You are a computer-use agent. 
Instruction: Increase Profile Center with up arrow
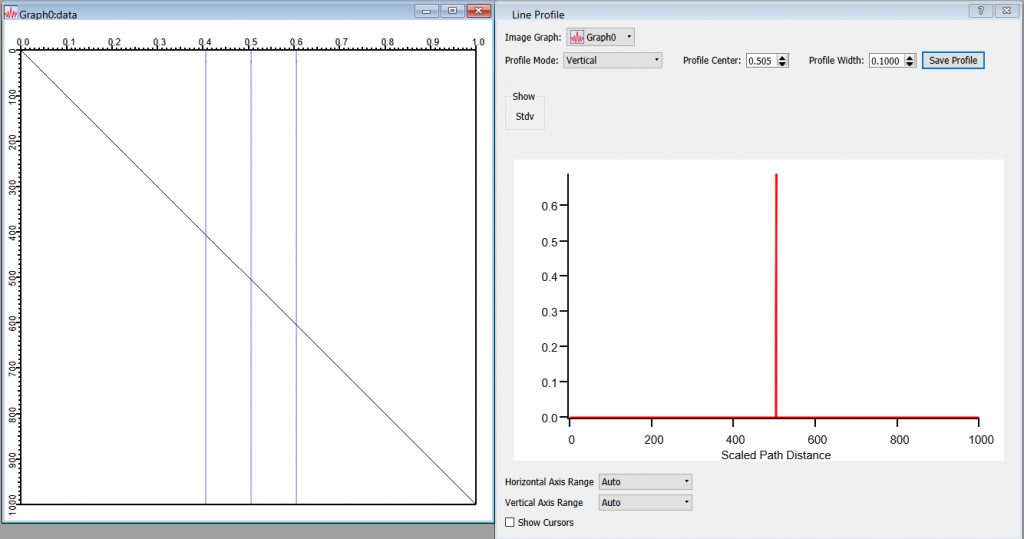coord(782,57)
